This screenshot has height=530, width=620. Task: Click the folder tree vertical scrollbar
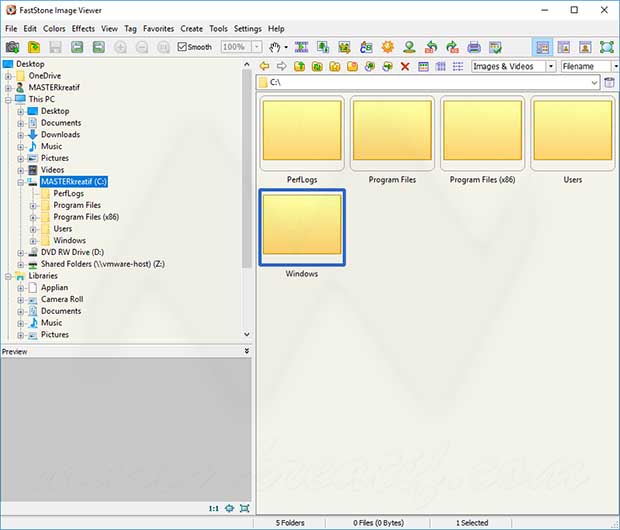pos(247,168)
